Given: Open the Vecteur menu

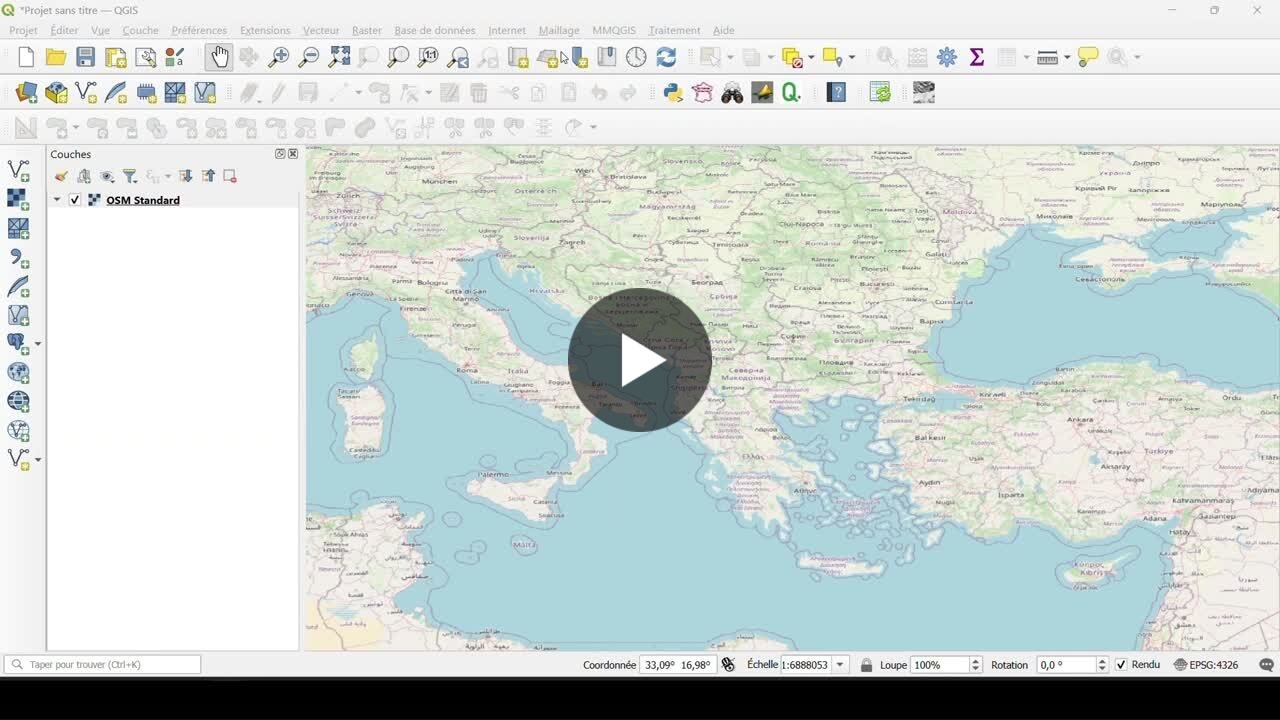Looking at the screenshot, I should (321, 30).
